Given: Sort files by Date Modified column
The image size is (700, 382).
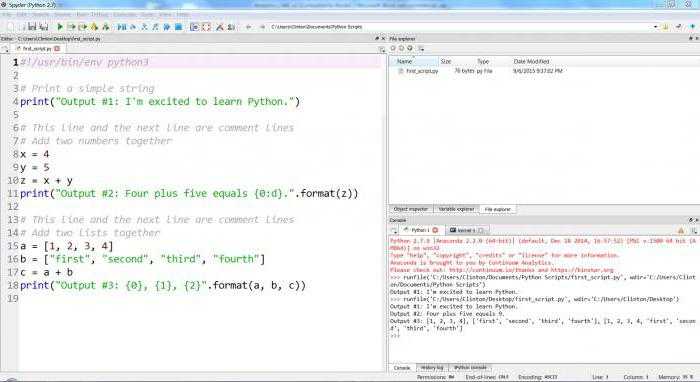Looking at the screenshot, I should (531, 61).
